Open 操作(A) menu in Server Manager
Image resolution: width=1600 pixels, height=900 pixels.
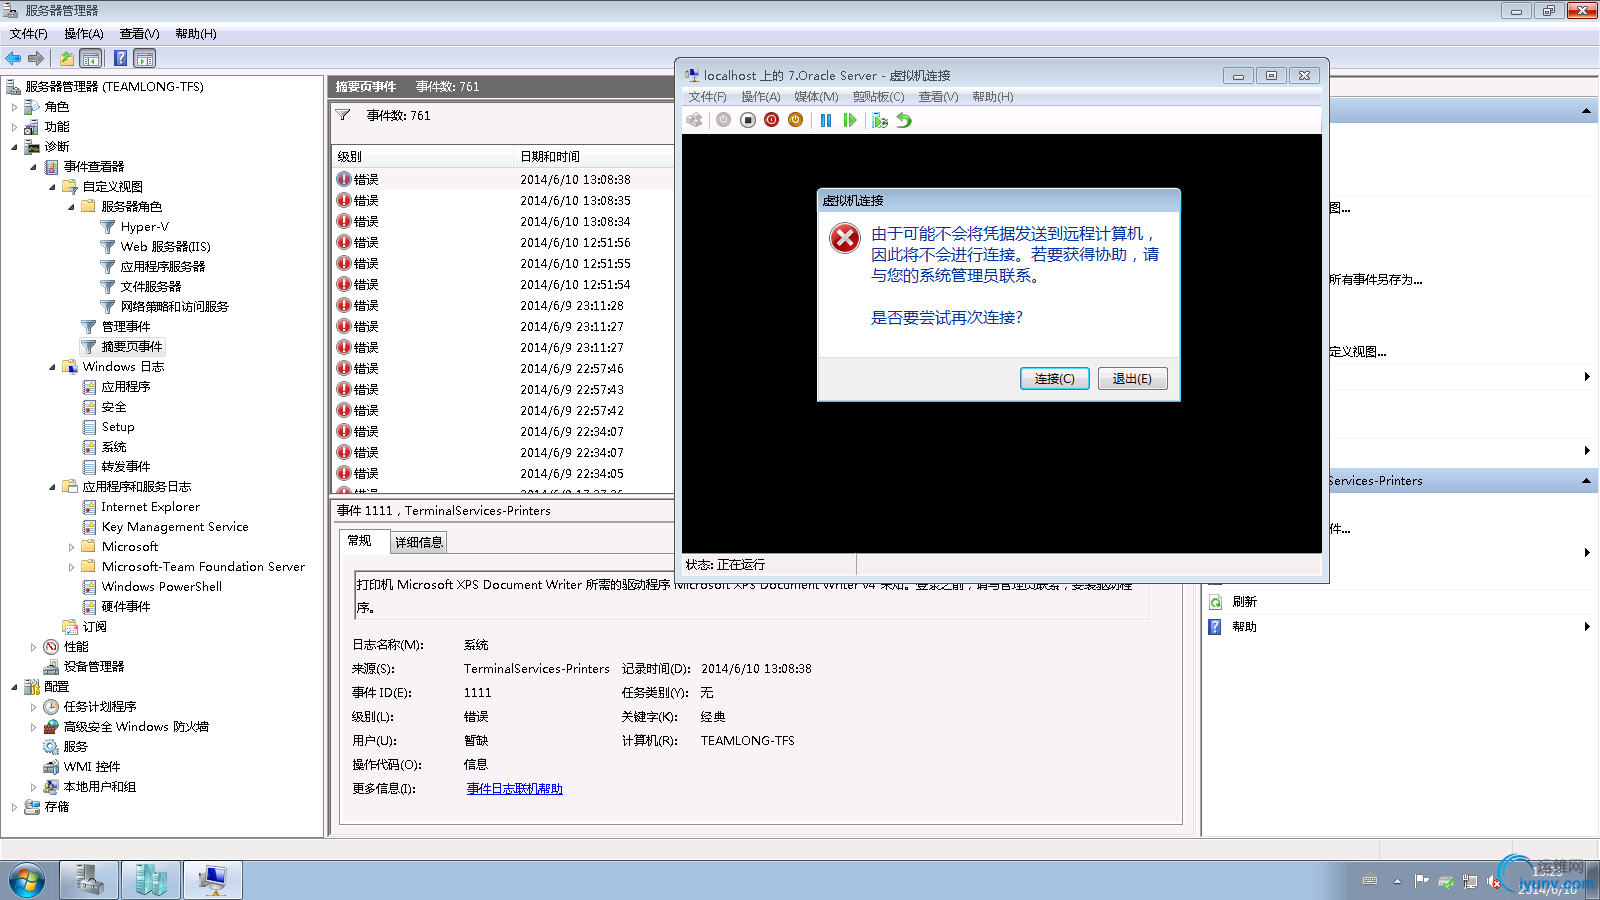(x=84, y=34)
